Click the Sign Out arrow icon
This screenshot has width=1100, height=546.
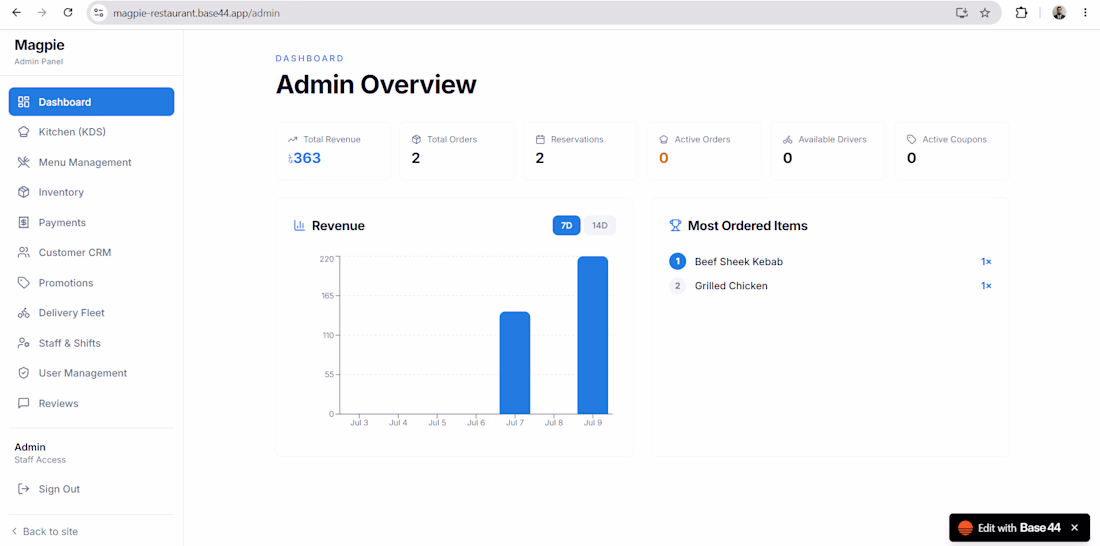tap(24, 488)
